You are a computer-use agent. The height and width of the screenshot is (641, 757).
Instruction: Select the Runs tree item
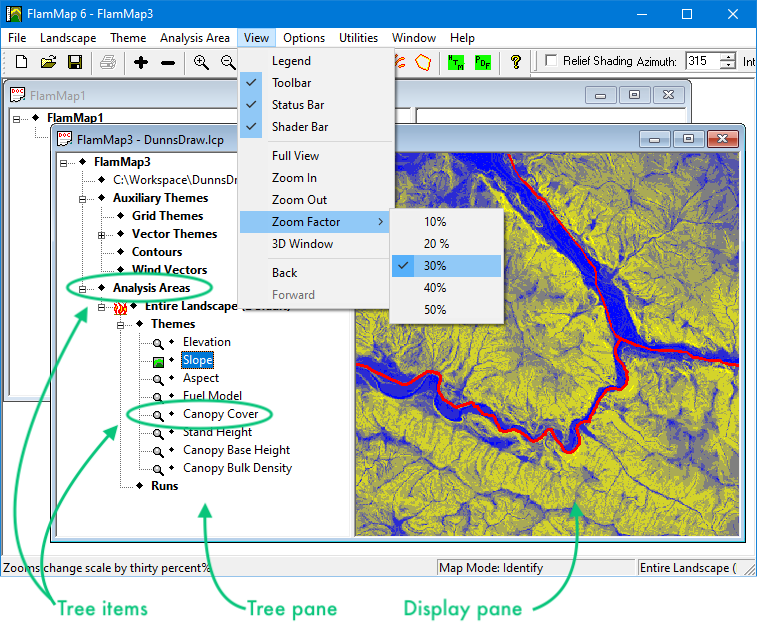click(165, 486)
